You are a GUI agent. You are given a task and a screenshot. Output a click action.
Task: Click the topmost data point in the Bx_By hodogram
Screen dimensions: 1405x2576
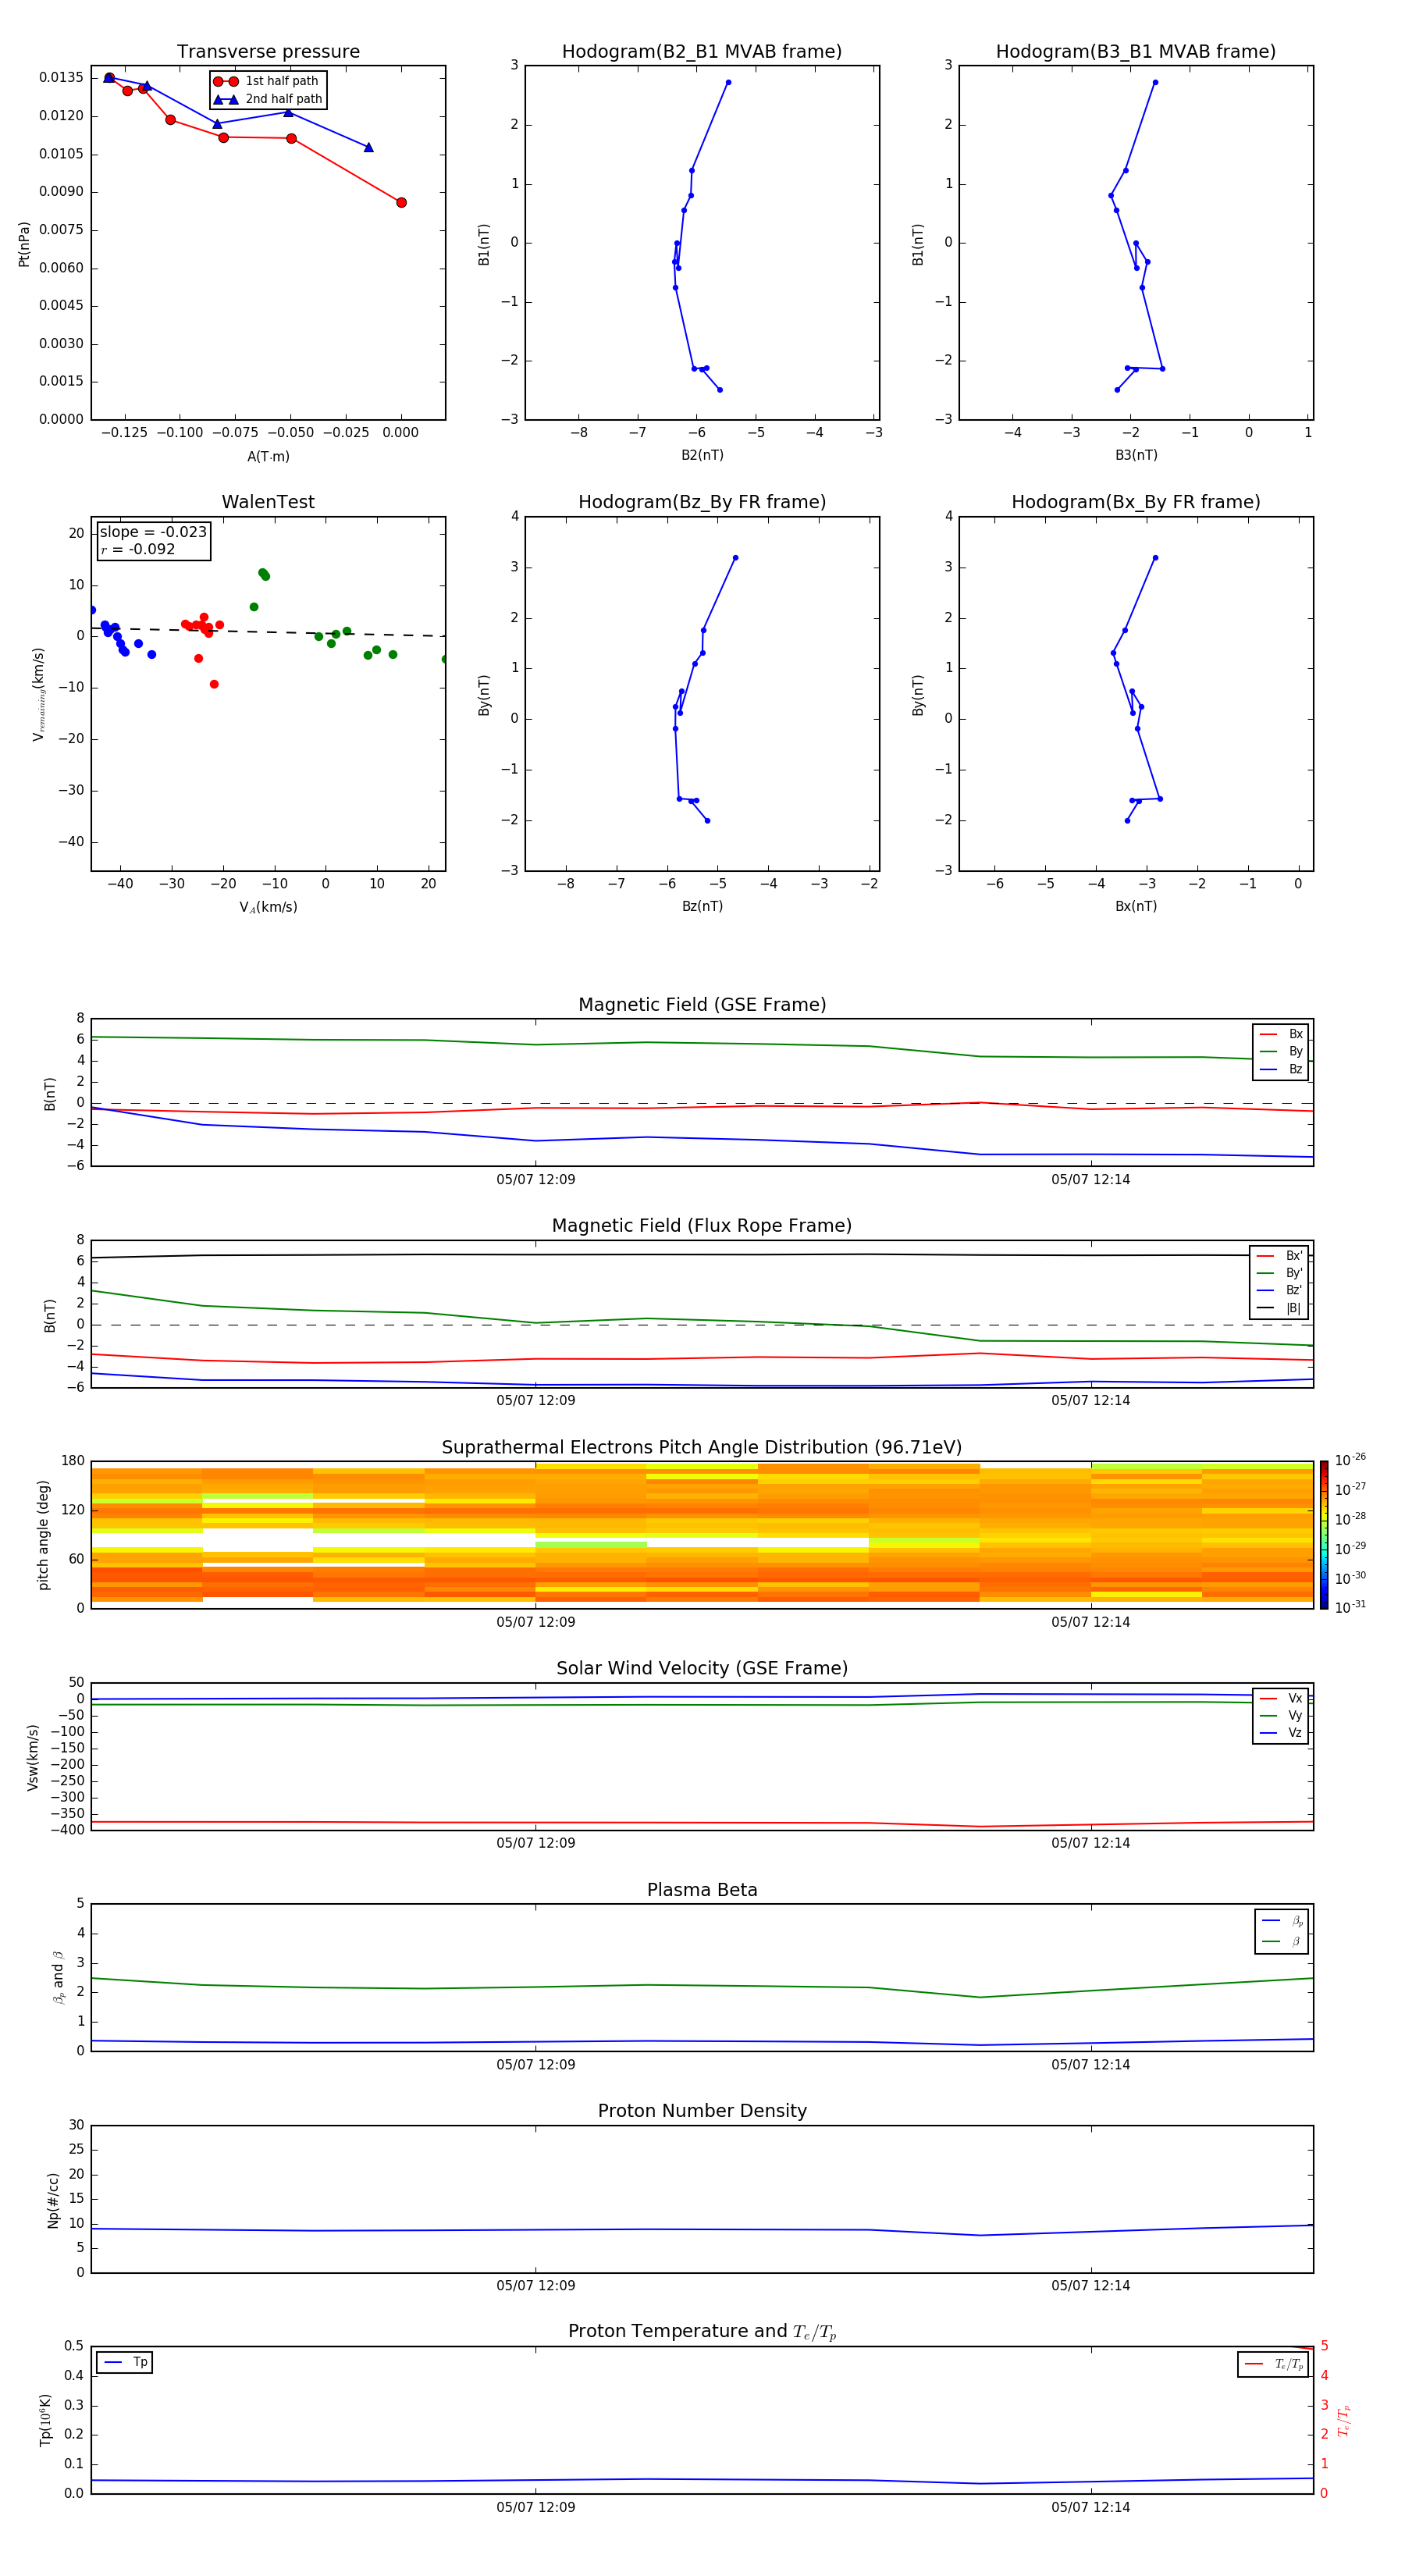coord(1155,558)
